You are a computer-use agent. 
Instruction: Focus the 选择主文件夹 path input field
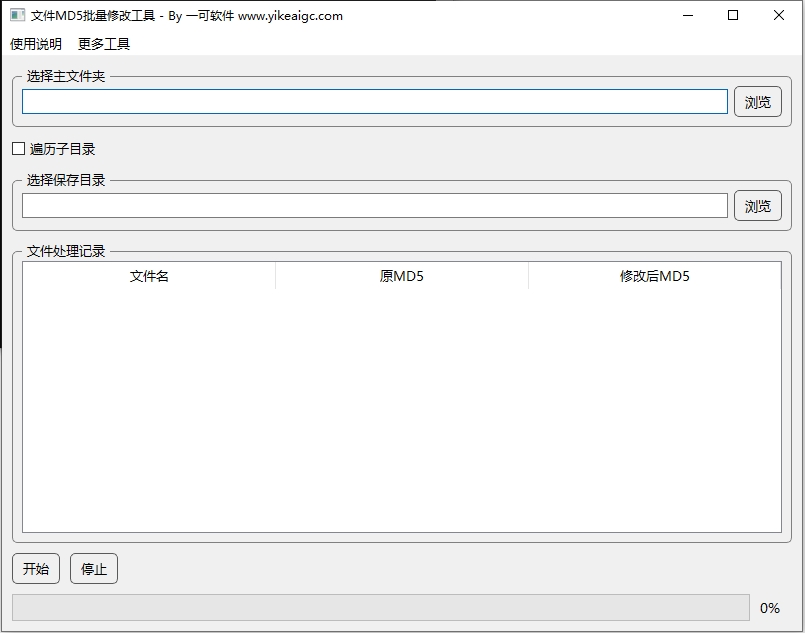374,102
